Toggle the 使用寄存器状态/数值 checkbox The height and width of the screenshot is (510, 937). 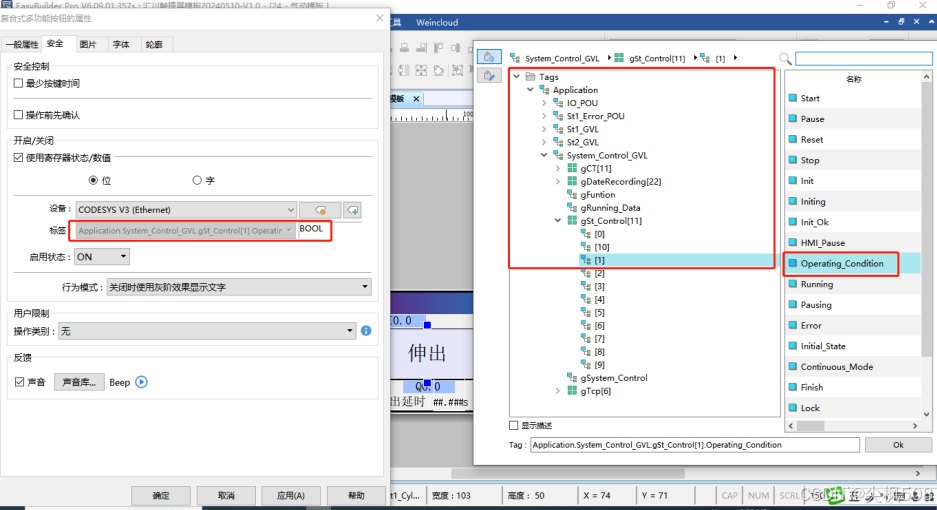(19, 157)
